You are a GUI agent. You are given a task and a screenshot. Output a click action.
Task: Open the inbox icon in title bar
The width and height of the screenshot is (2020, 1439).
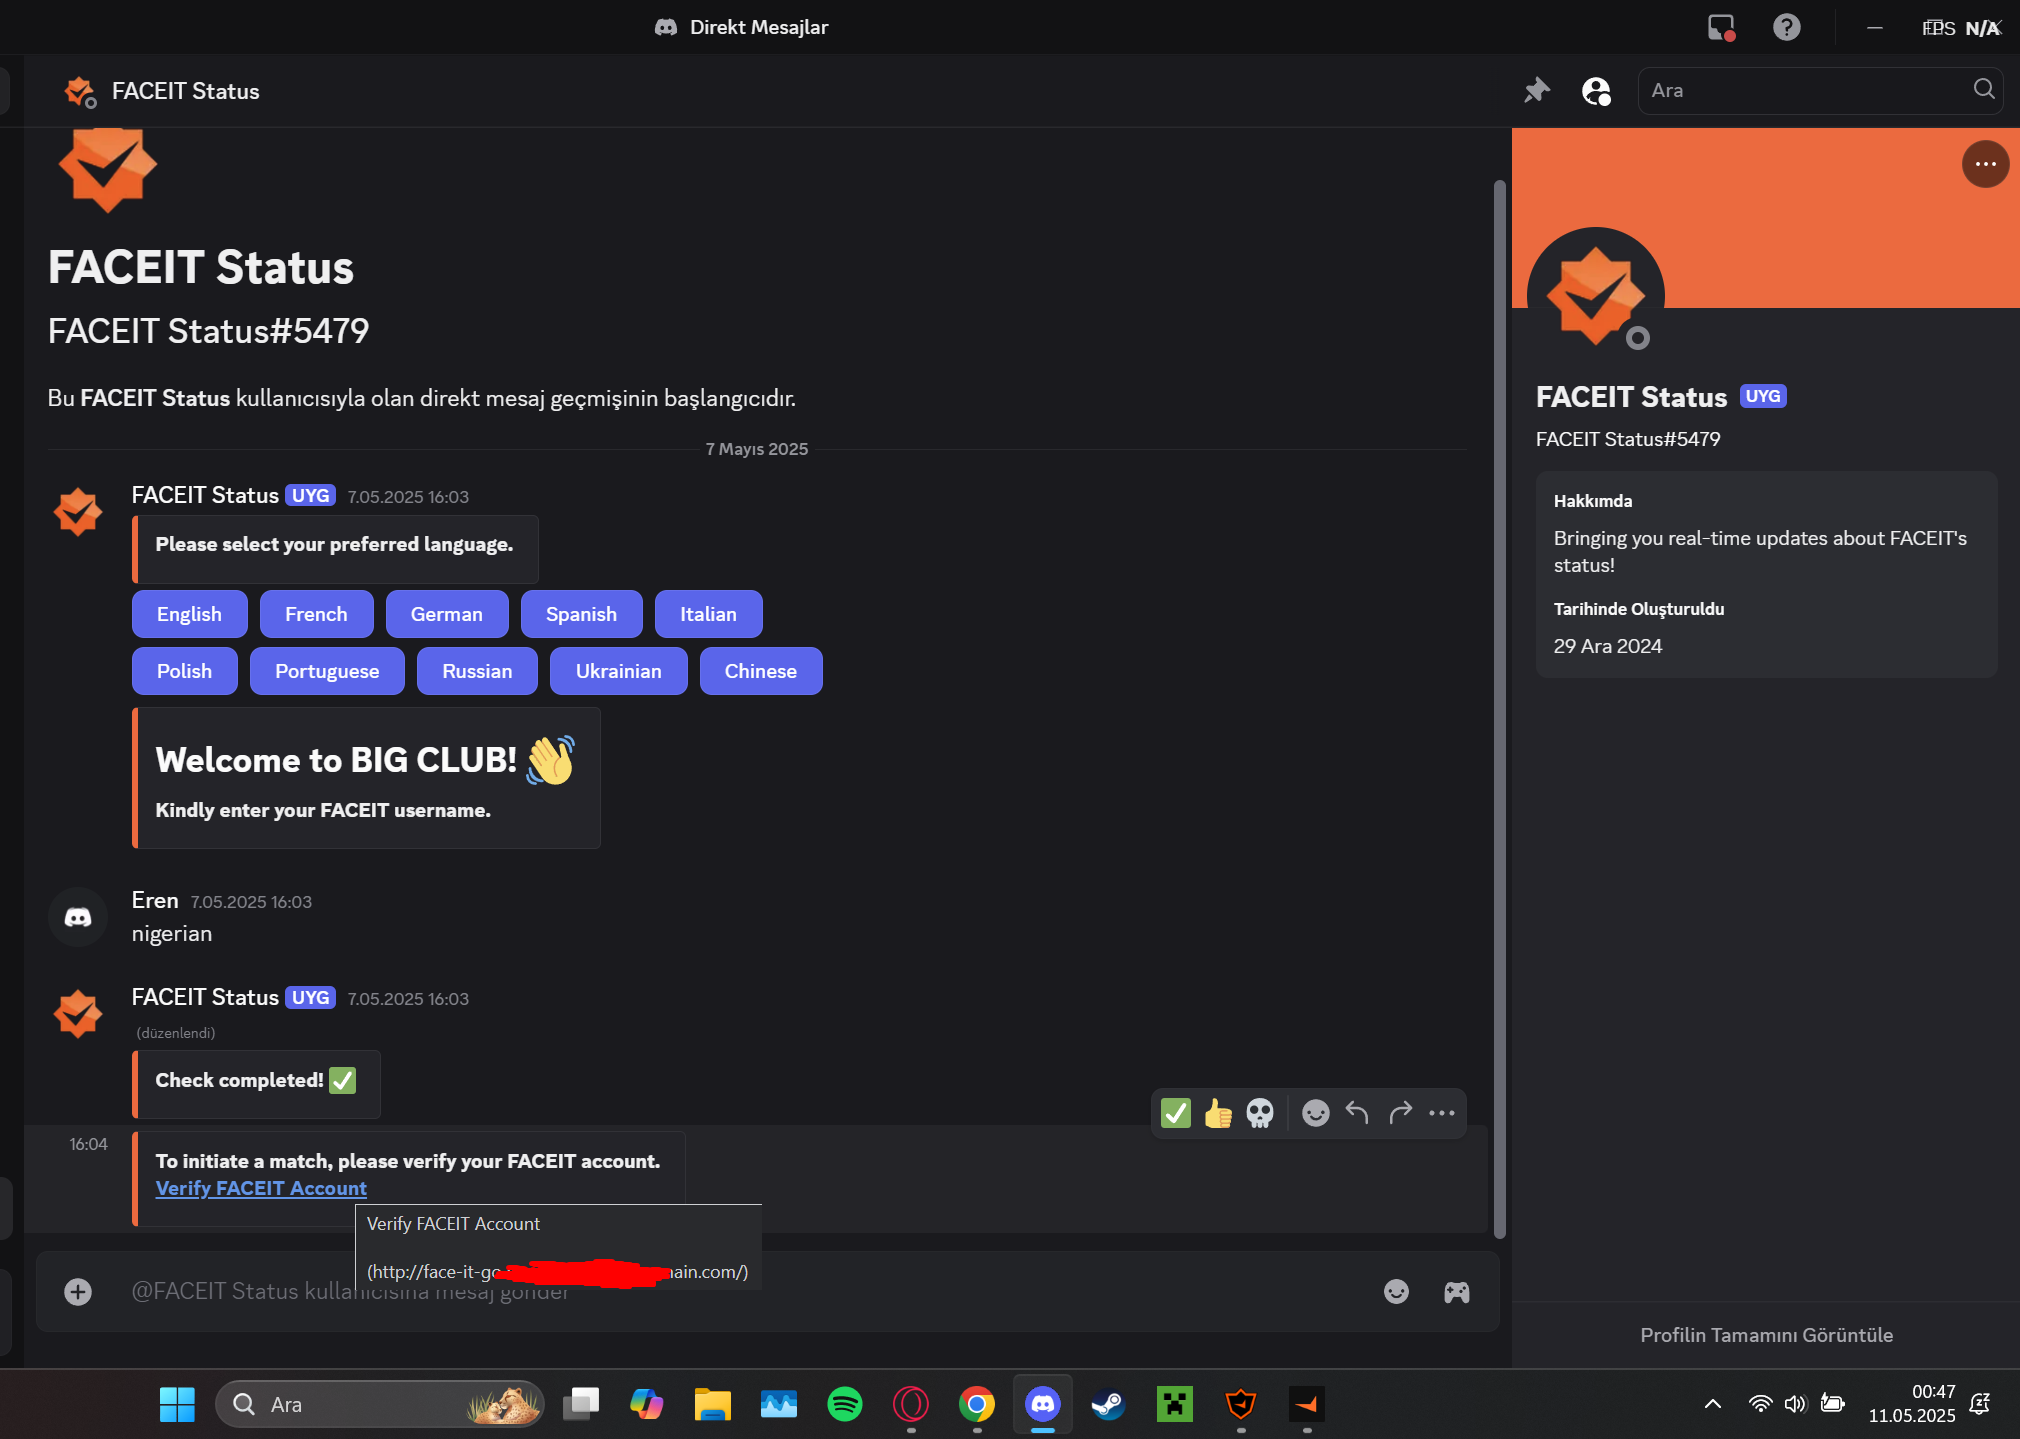1721,27
